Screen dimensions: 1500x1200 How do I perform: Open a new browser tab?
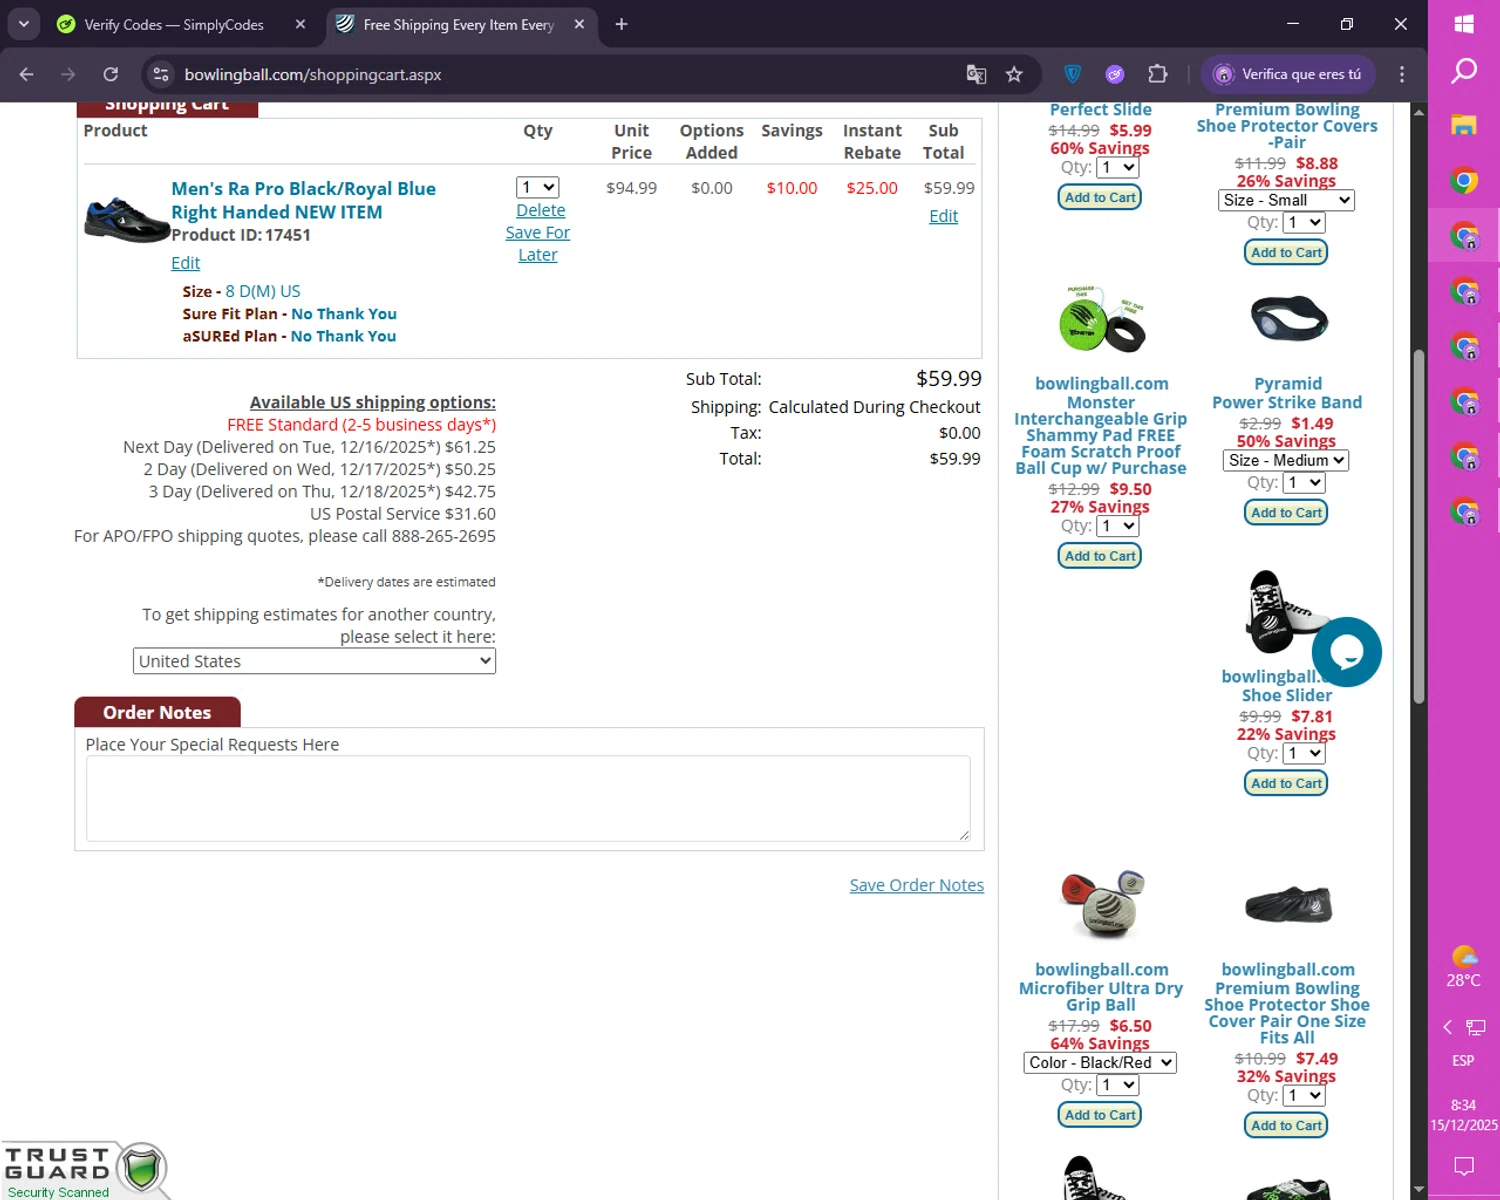click(621, 24)
